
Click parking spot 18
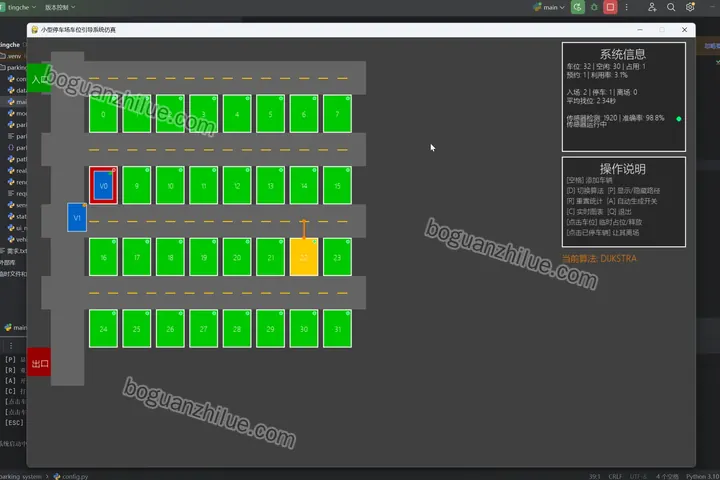[x=170, y=257]
